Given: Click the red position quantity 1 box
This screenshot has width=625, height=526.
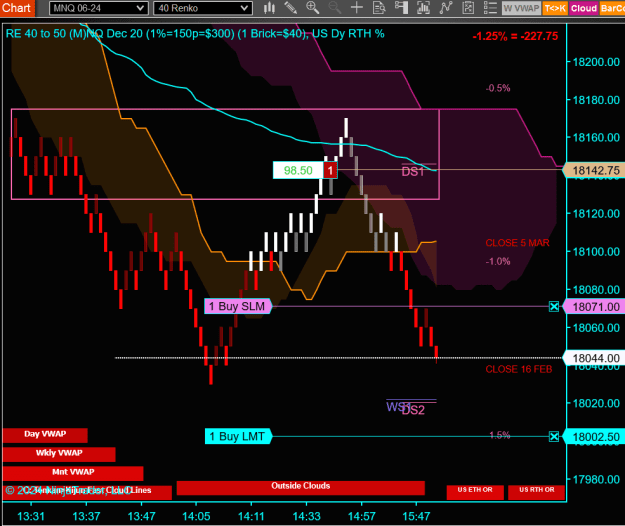Looking at the screenshot, I should click(x=330, y=171).
